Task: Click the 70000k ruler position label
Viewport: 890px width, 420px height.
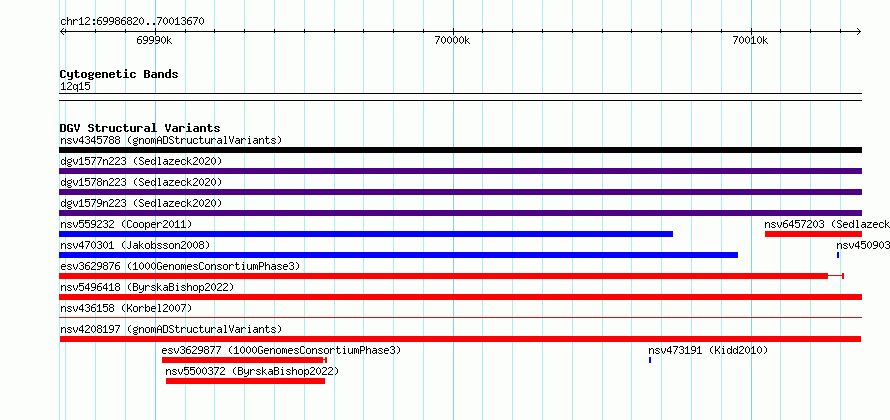Action: [452, 41]
